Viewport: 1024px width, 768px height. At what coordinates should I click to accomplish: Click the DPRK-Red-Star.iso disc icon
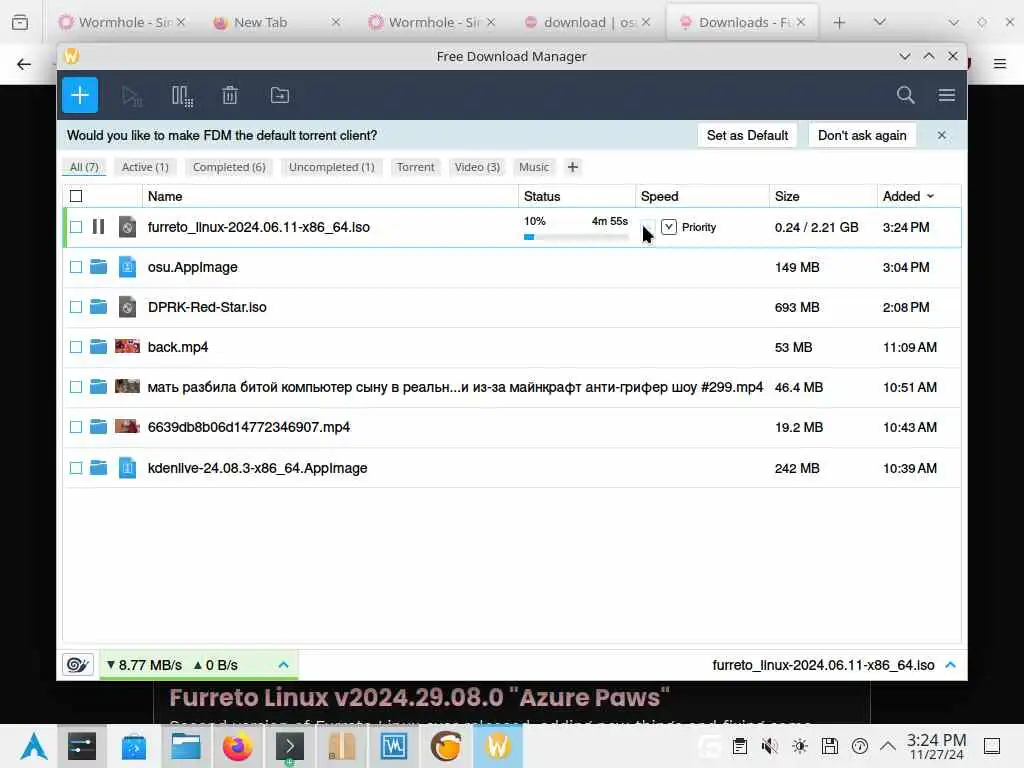(127, 306)
